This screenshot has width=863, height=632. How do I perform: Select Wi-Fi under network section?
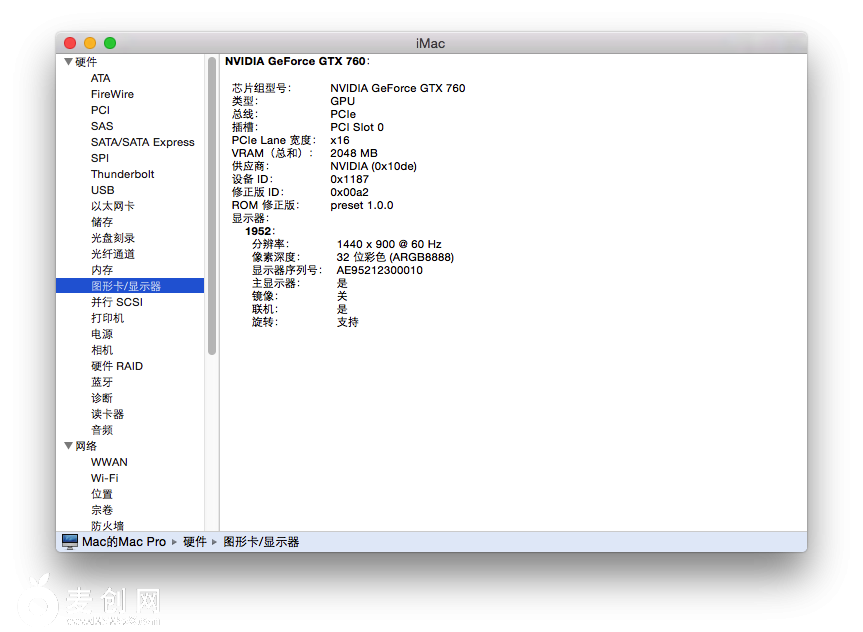click(105, 478)
